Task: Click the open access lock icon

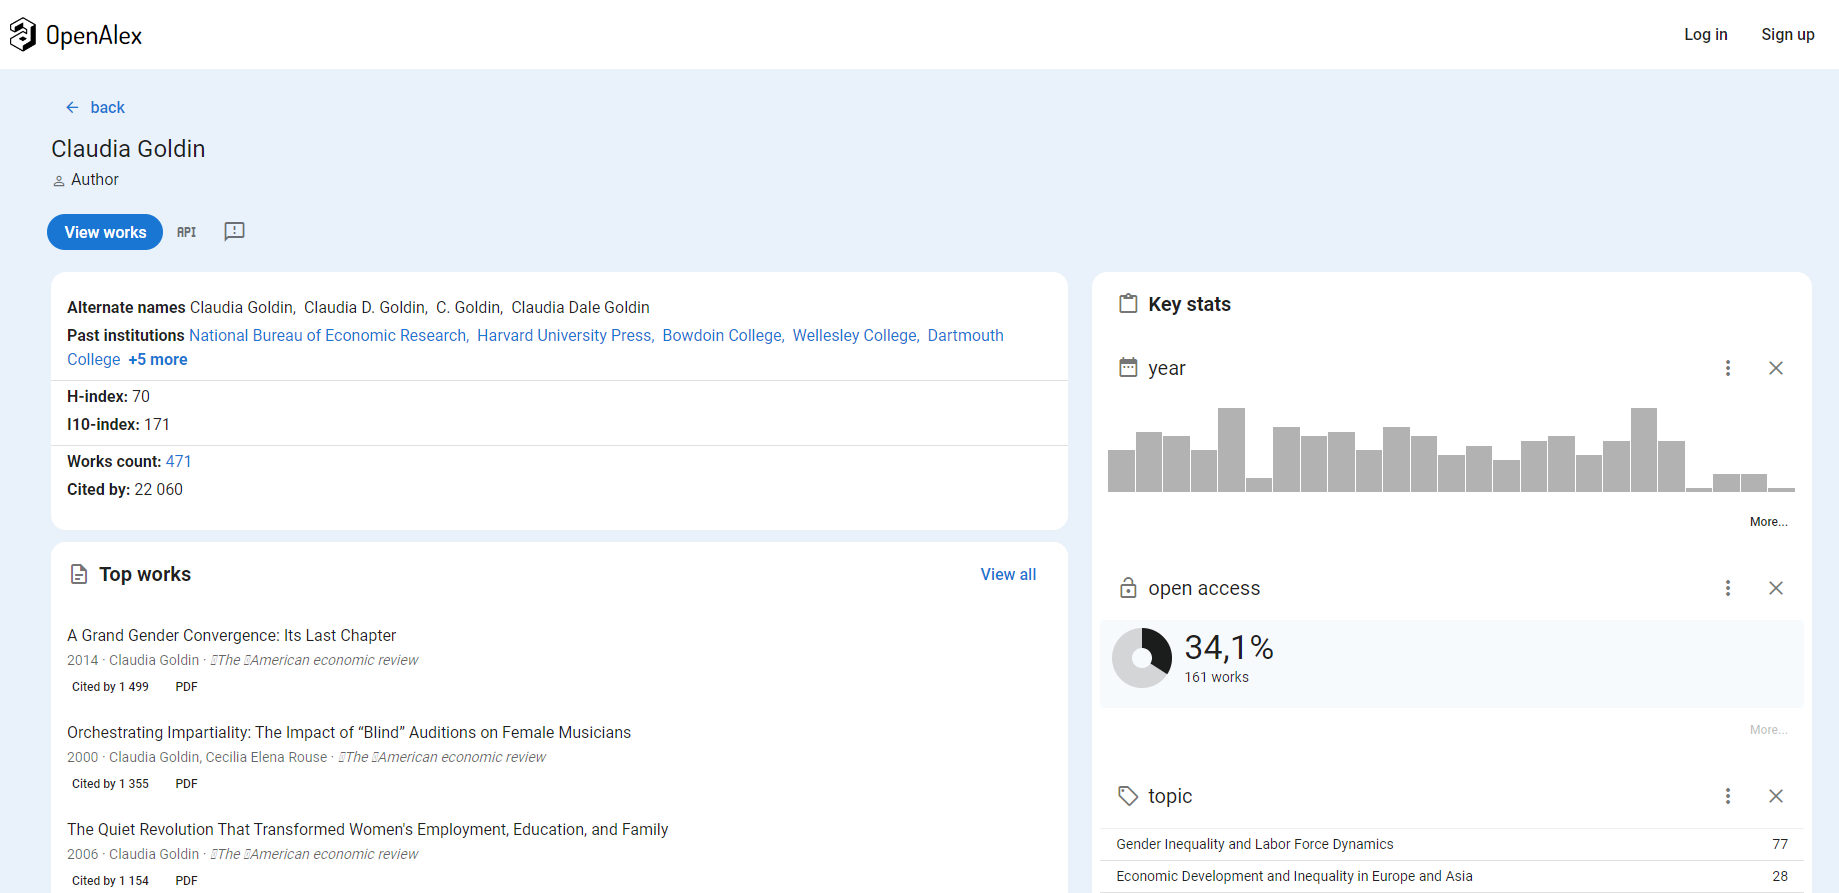Action: click(1128, 588)
